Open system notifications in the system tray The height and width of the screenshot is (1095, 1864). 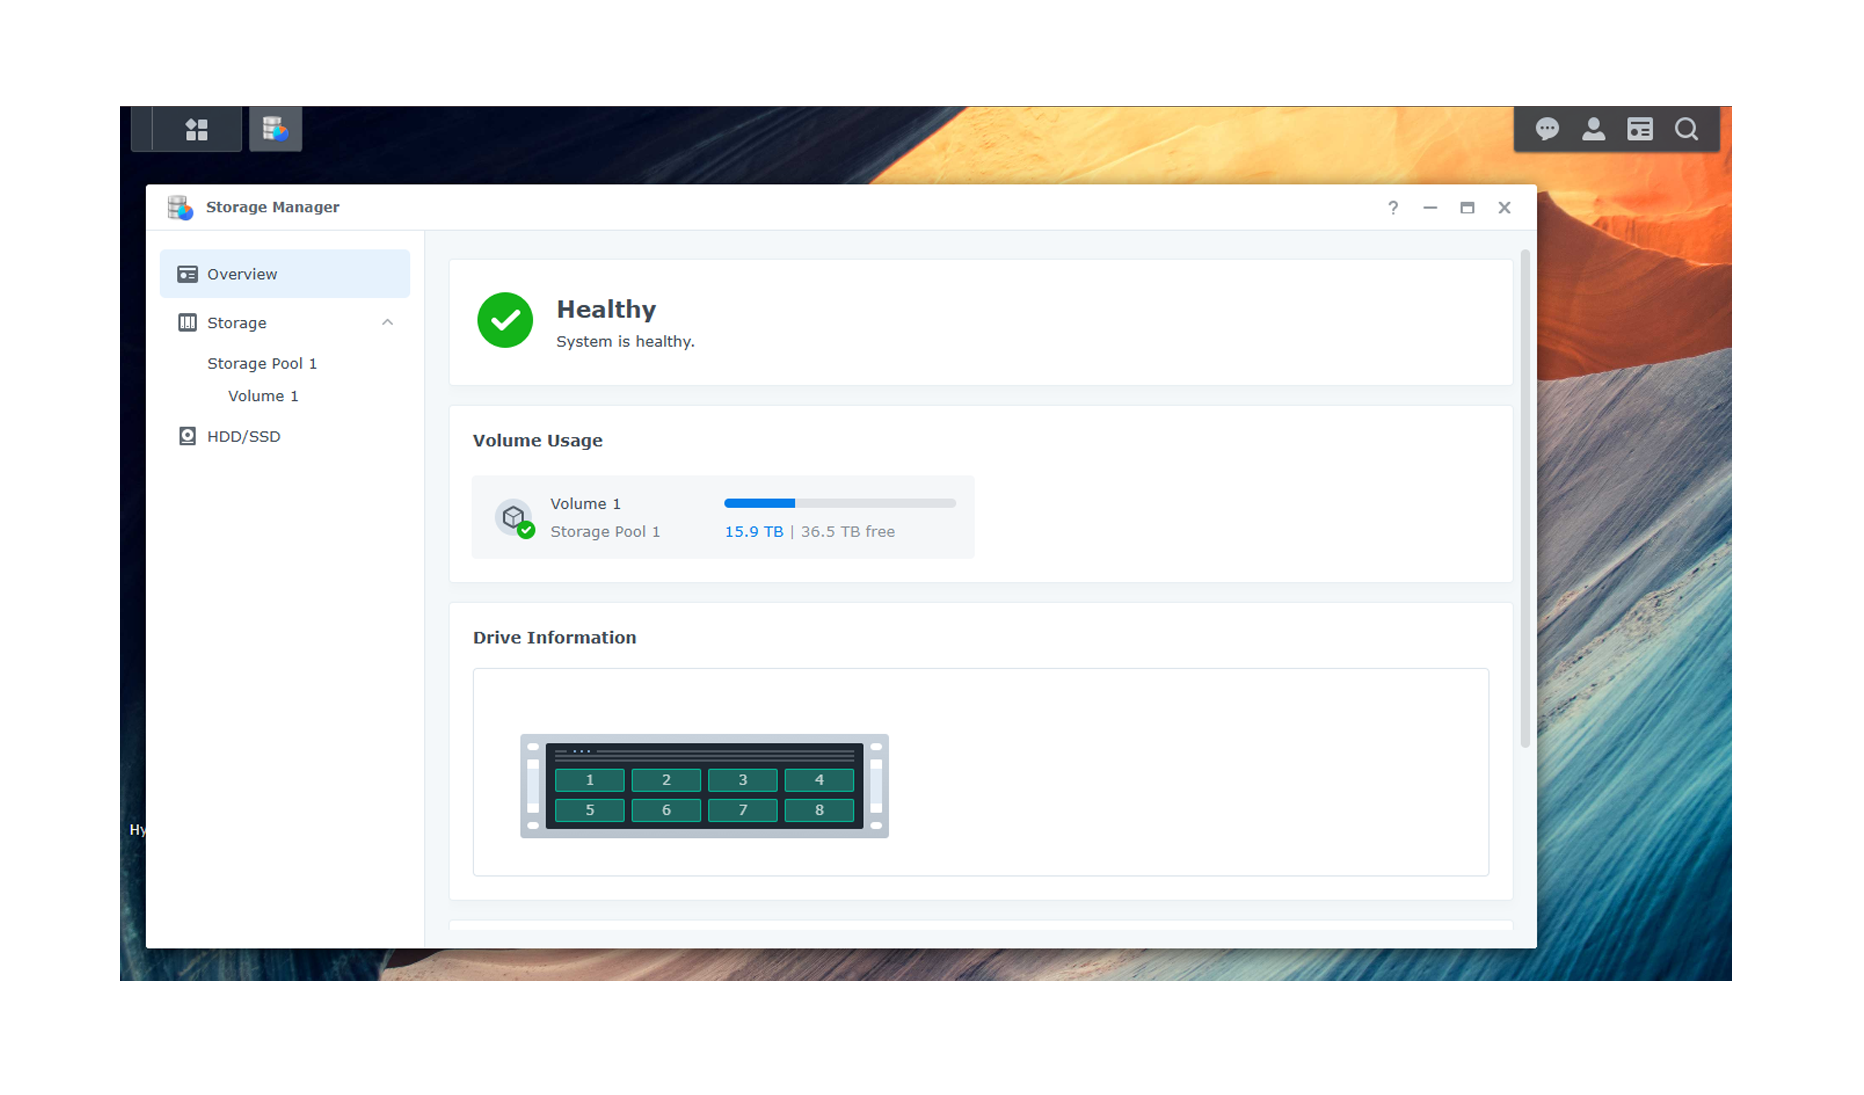(1547, 129)
